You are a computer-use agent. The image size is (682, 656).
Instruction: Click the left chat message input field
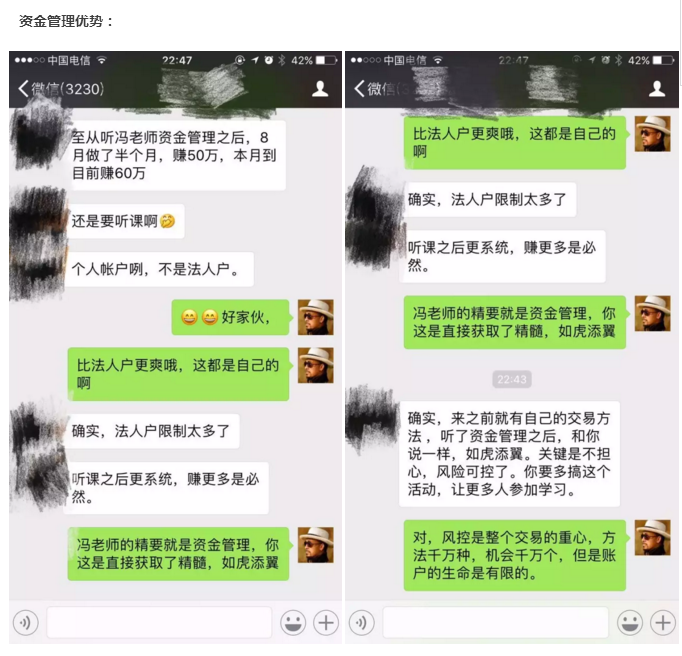click(x=159, y=623)
